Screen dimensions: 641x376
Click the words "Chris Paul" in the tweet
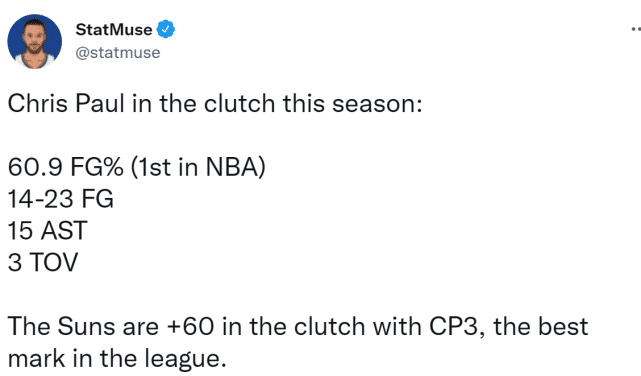(66, 103)
